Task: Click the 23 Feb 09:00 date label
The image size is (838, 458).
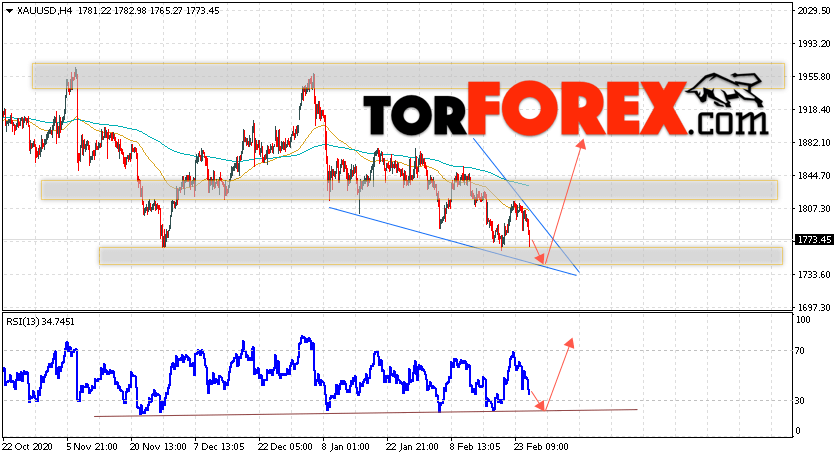Action: (541, 447)
